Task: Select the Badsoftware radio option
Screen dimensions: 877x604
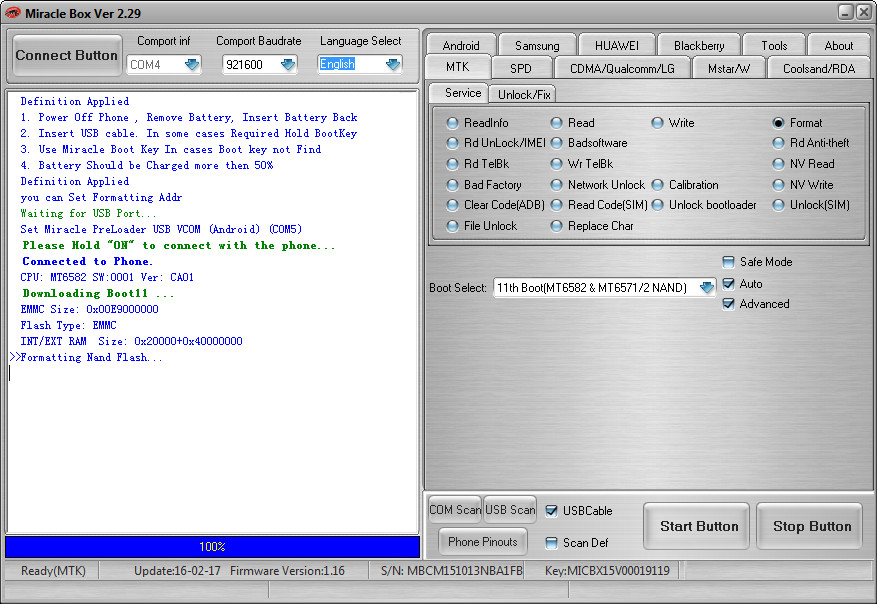Action: (x=589, y=143)
